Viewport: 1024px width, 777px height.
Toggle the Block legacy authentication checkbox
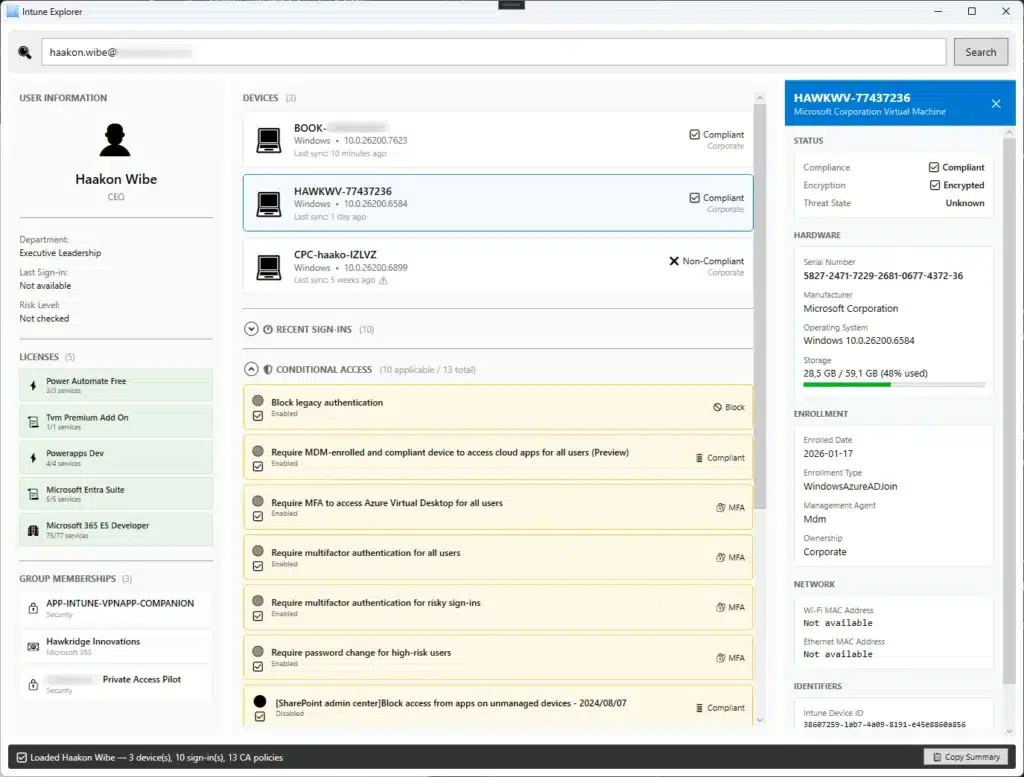click(x=258, y=415)
